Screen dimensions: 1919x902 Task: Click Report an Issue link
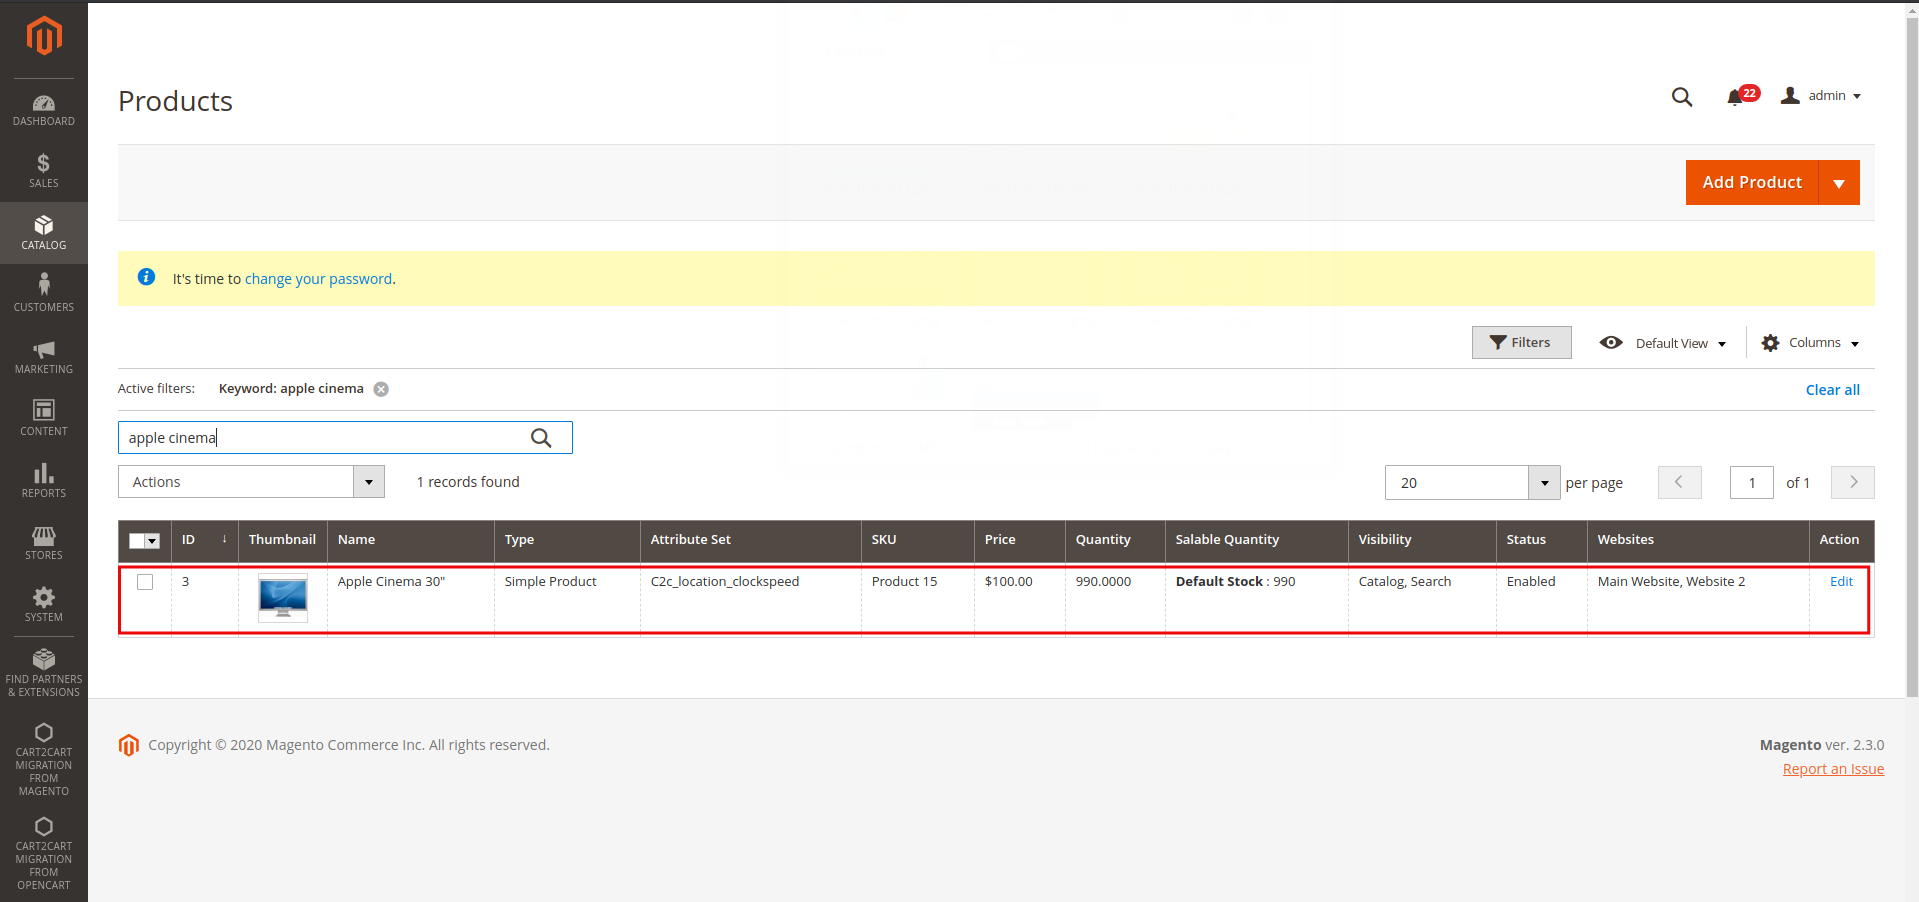(x=1833, y=769)
